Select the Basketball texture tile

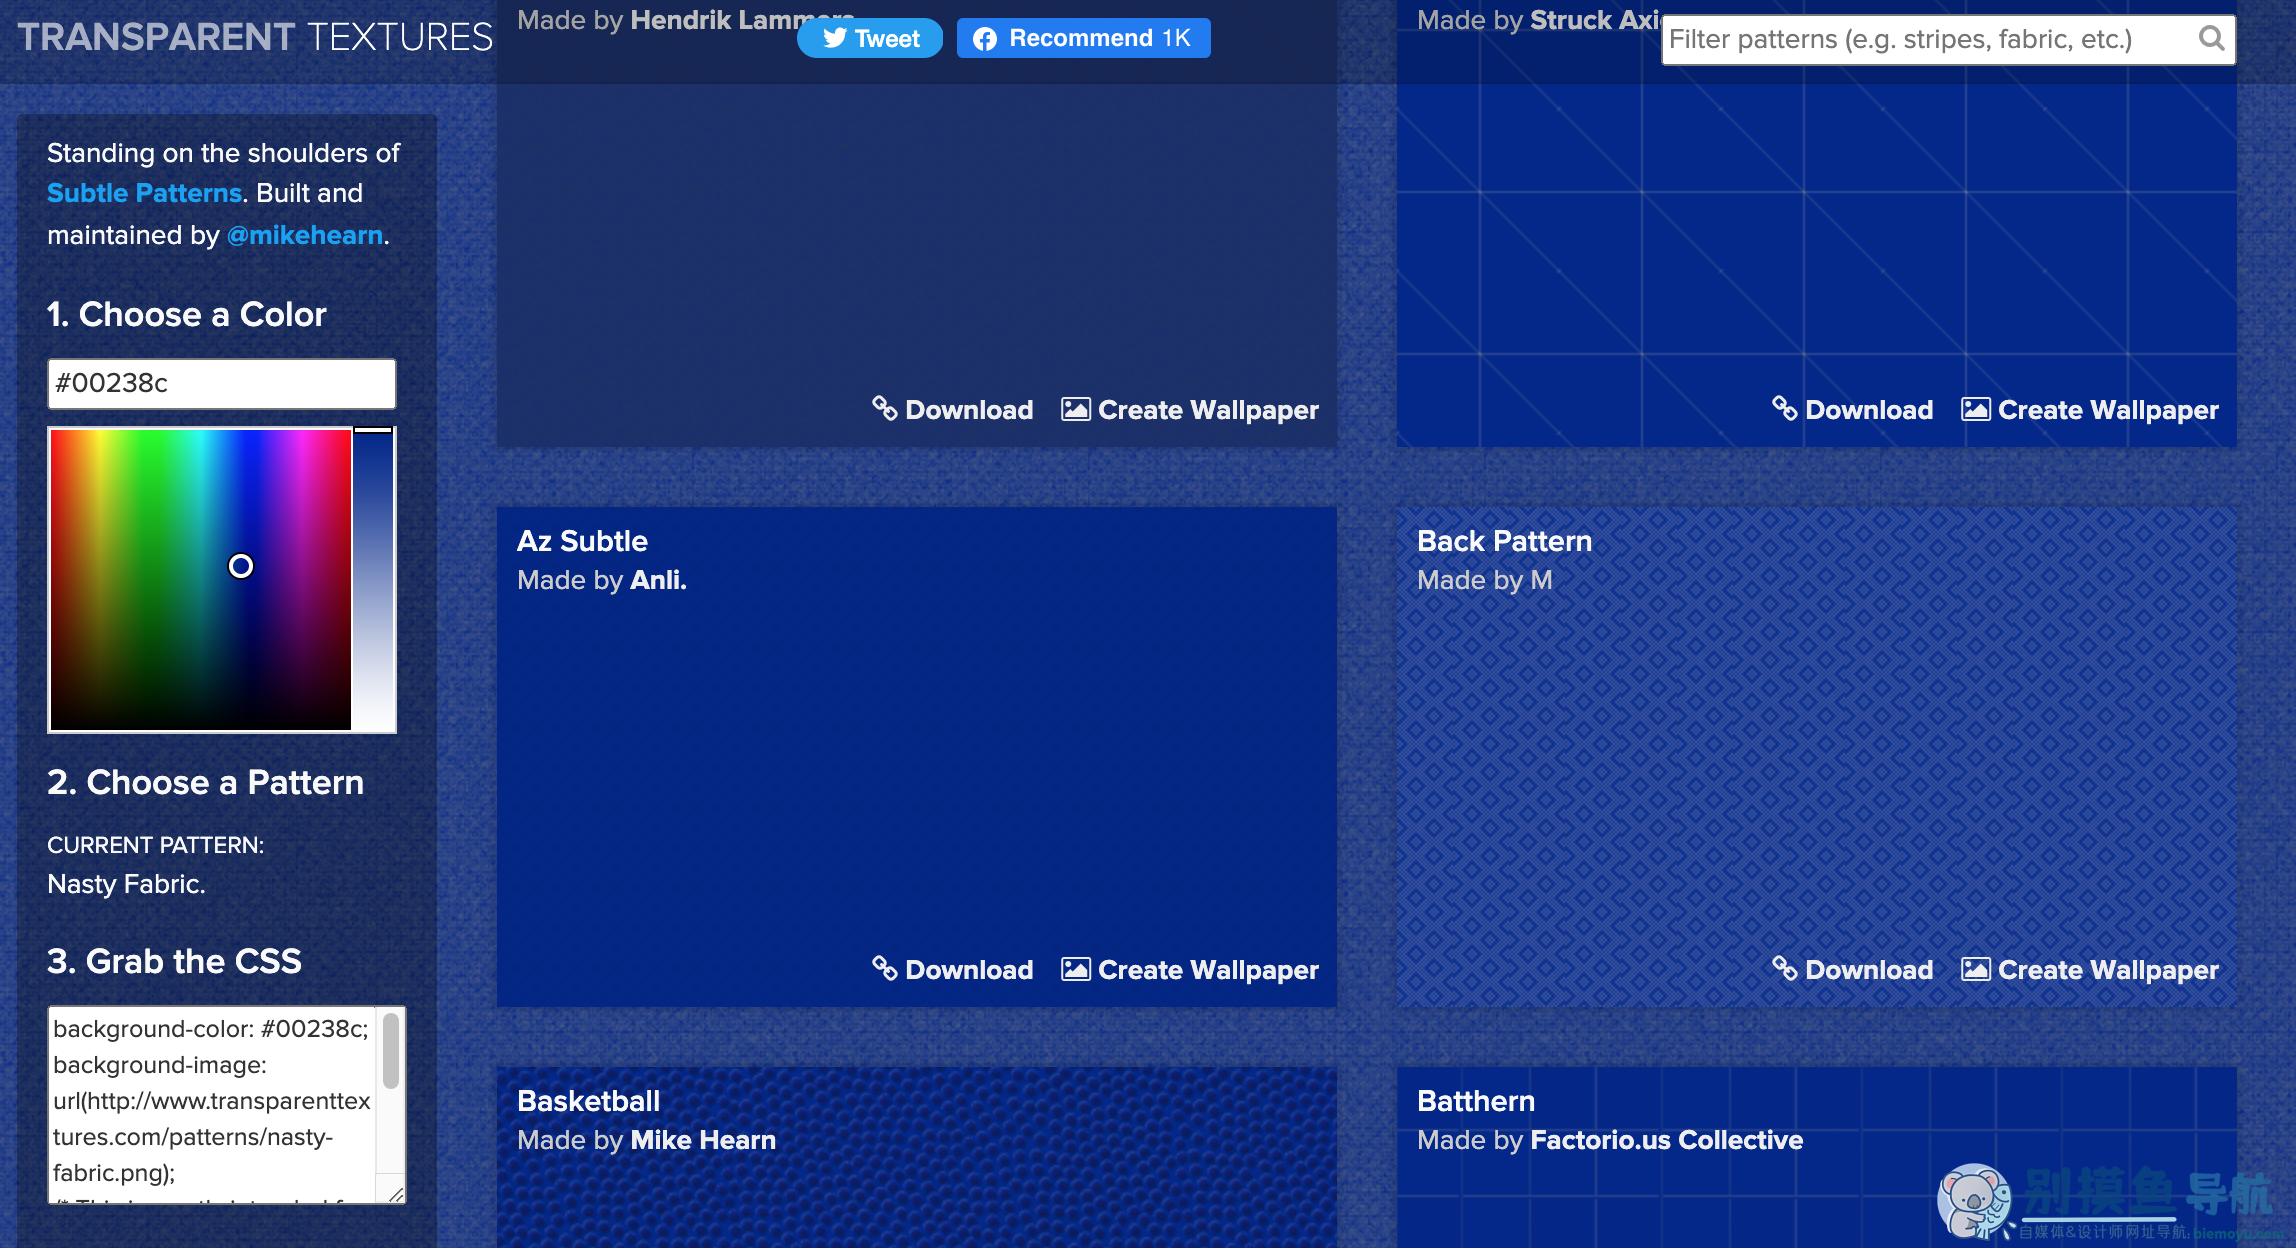pyautogui.click(x=917, y=1157)
